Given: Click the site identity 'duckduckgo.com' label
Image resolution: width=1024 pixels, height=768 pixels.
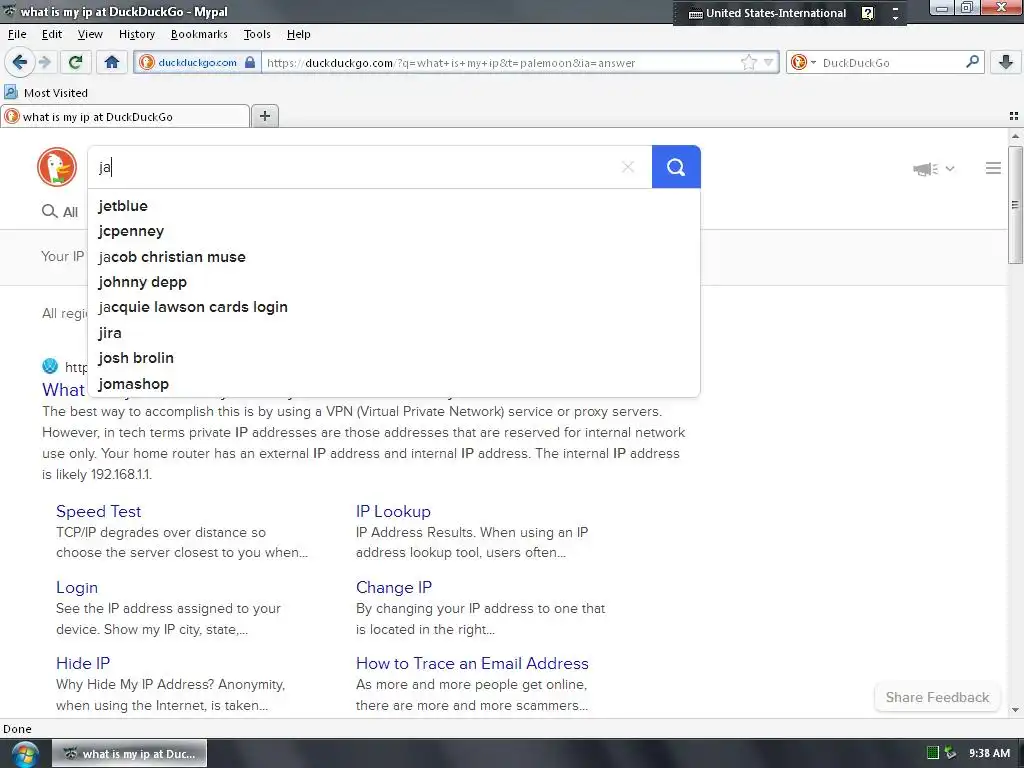Looking at the screenshot, I should coord(197,63).
